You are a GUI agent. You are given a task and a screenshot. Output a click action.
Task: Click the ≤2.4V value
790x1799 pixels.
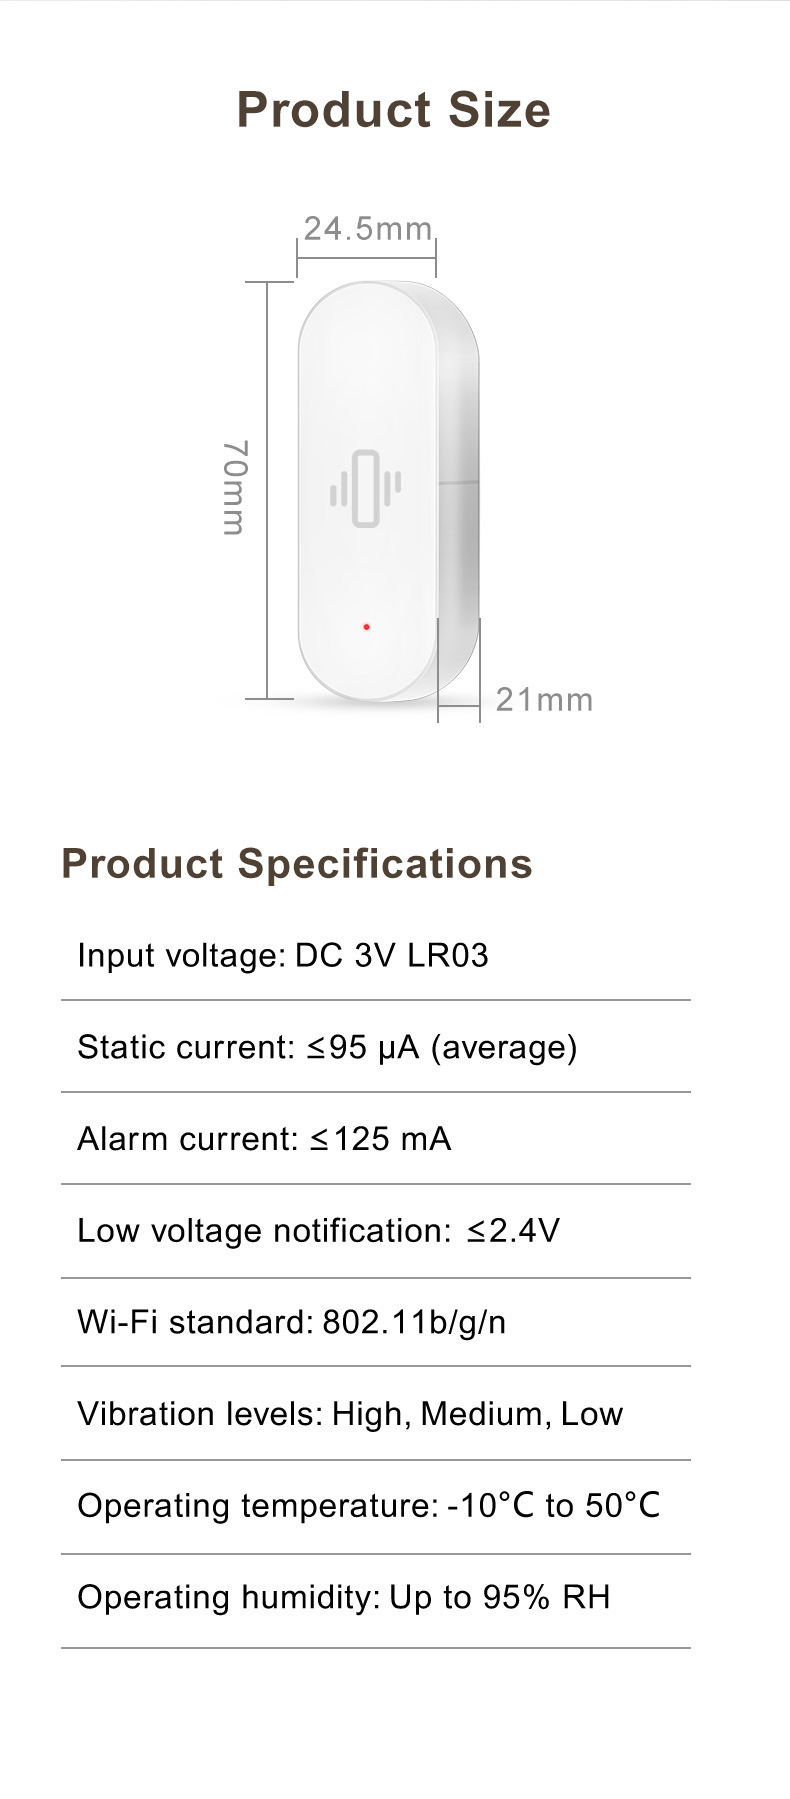point(513,1230)
